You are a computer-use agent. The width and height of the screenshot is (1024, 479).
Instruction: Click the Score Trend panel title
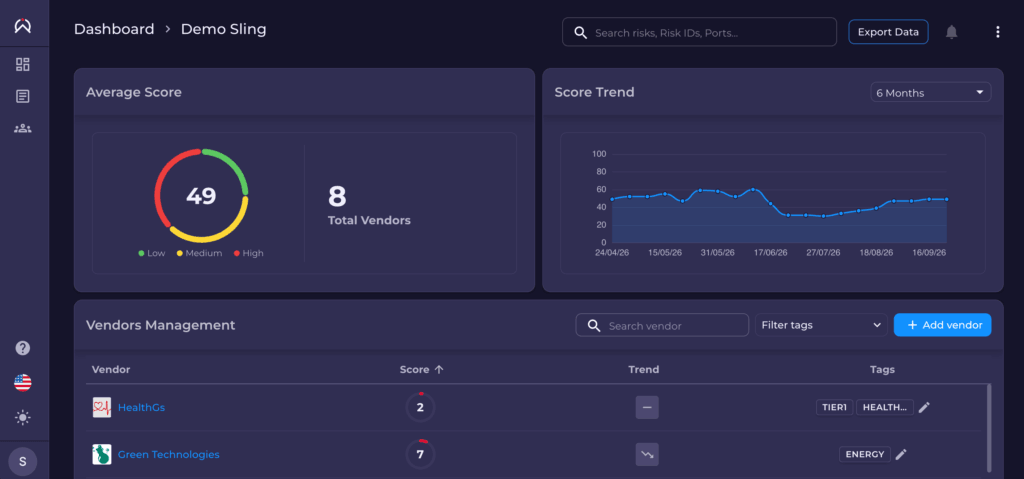pyautogui.click(x=594, y=92)
